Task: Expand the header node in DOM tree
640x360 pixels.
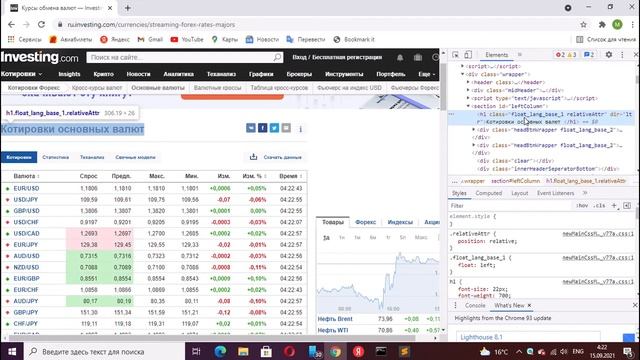Action: [x=468, y=82]
